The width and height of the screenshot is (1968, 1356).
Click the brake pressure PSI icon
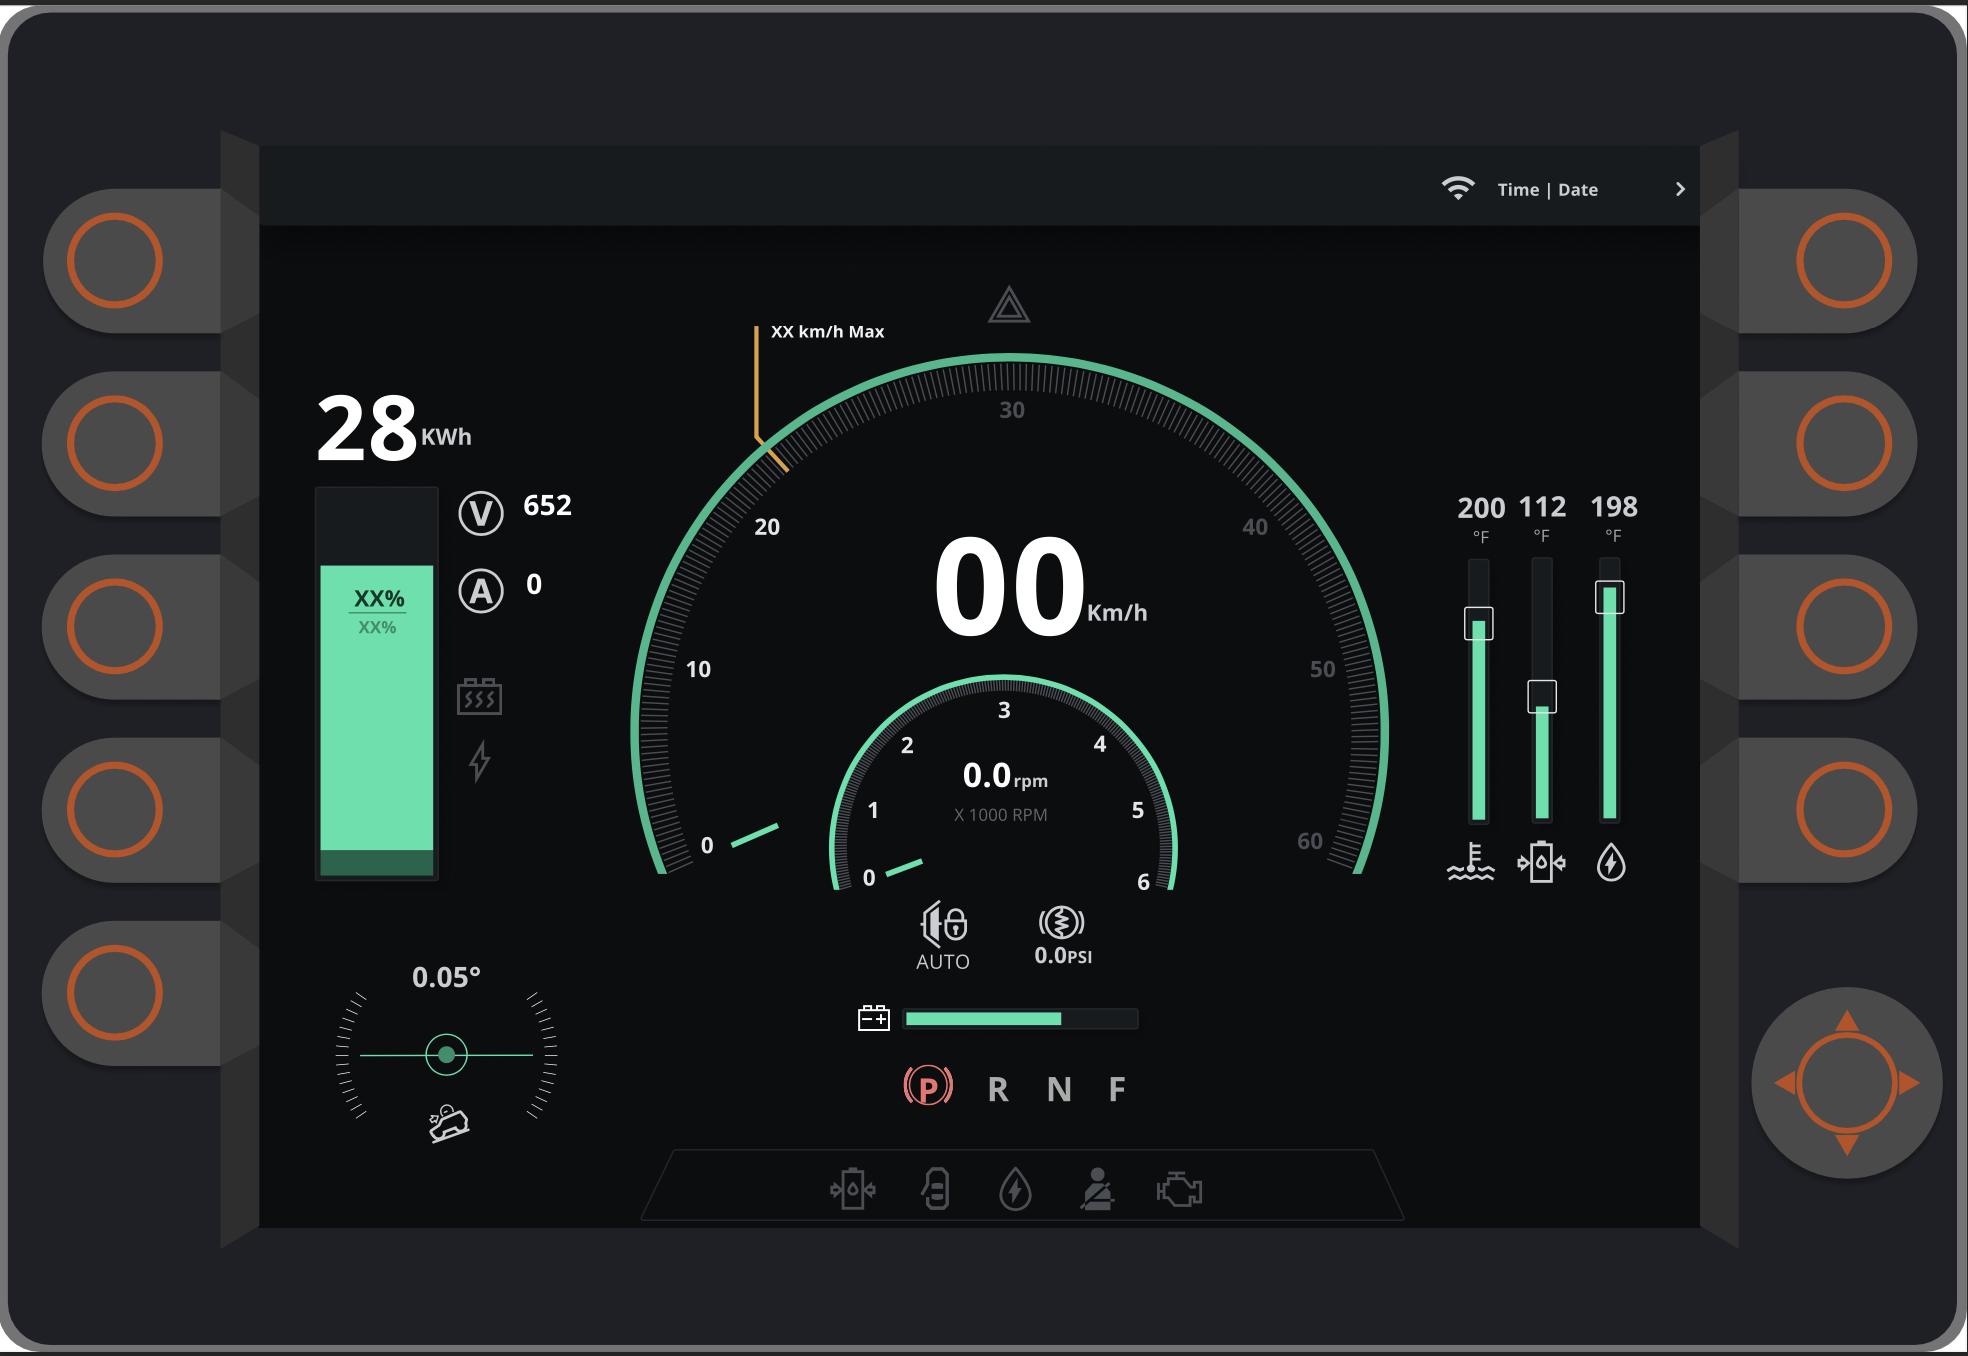pyautogui.click(x=1061, y=922)
